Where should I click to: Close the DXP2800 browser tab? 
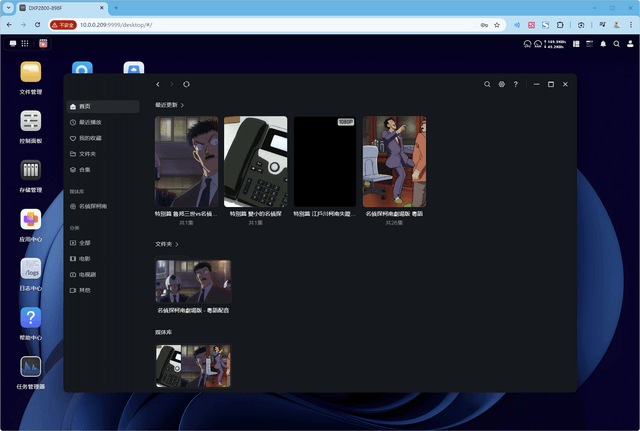pos(102,8)
